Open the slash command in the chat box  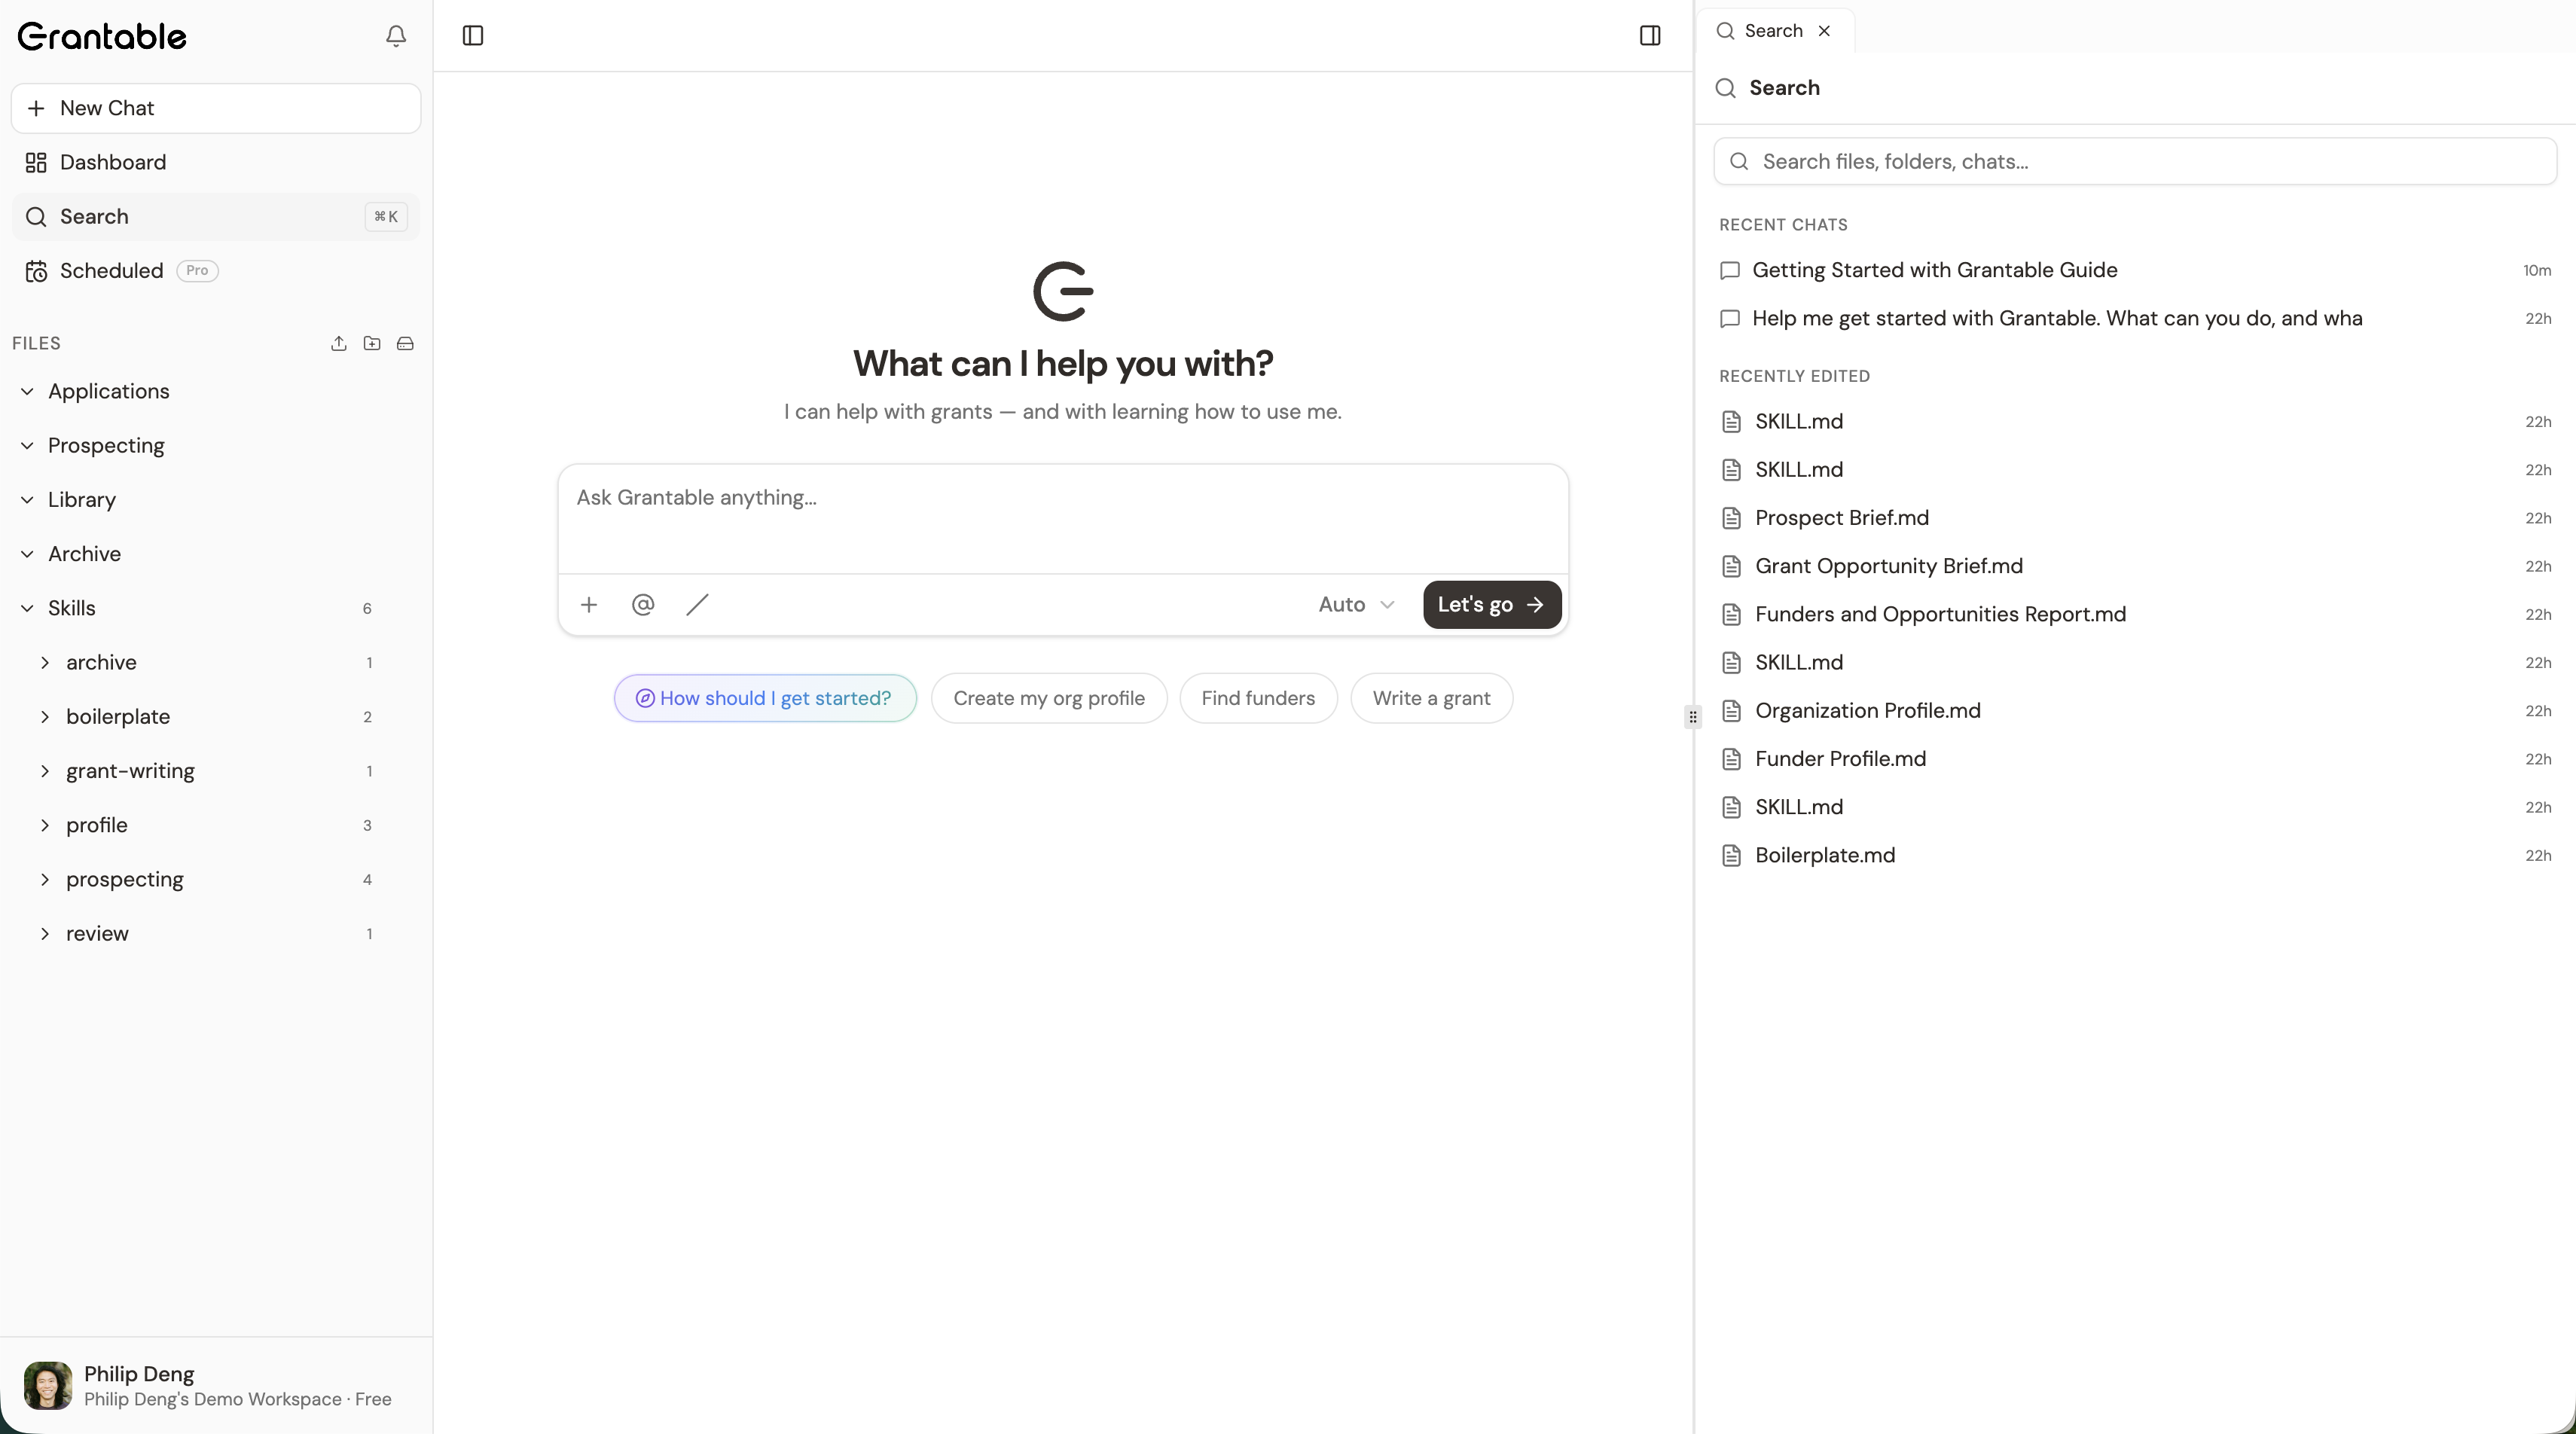coord(697,604)
